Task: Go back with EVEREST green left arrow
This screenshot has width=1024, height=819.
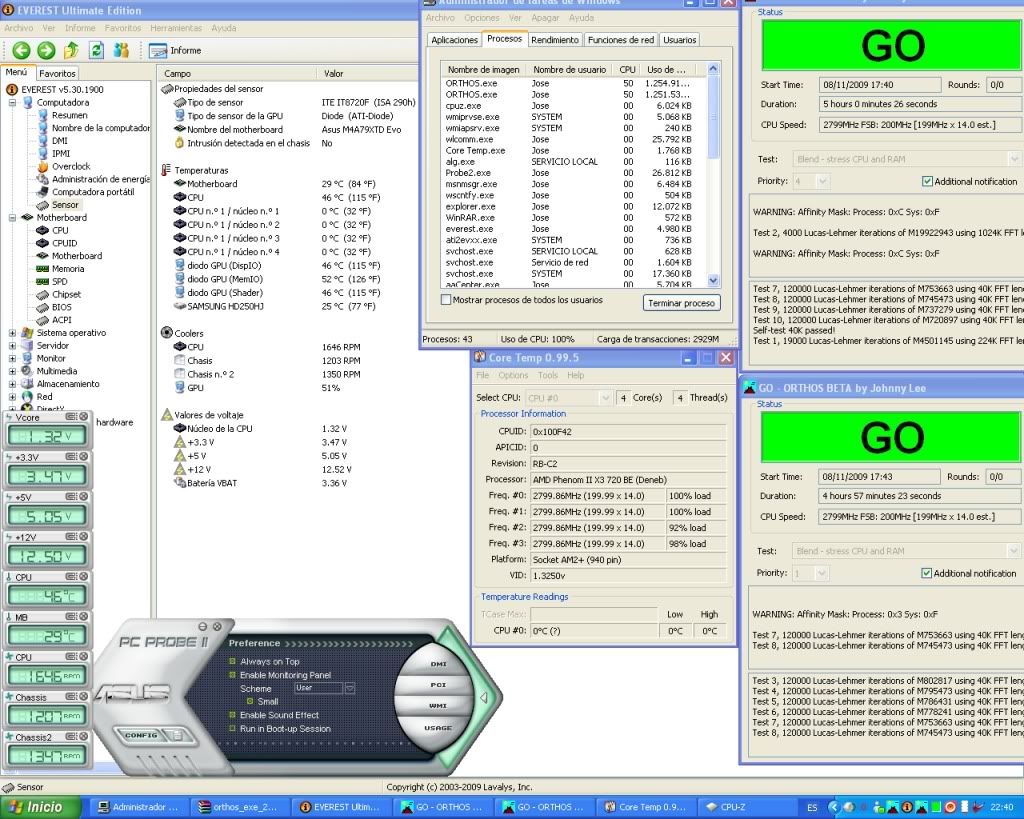Action: 21,50
